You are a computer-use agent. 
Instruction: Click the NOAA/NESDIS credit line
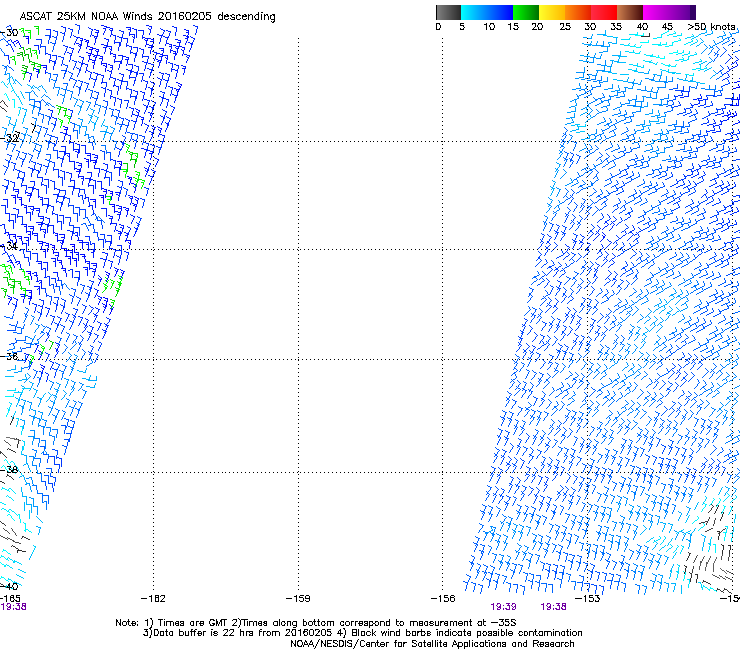432,644
